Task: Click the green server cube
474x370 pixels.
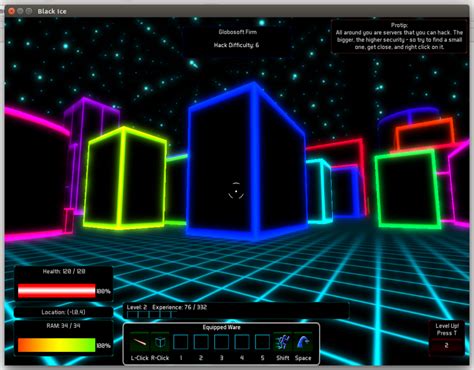Action: pos(407,189)
